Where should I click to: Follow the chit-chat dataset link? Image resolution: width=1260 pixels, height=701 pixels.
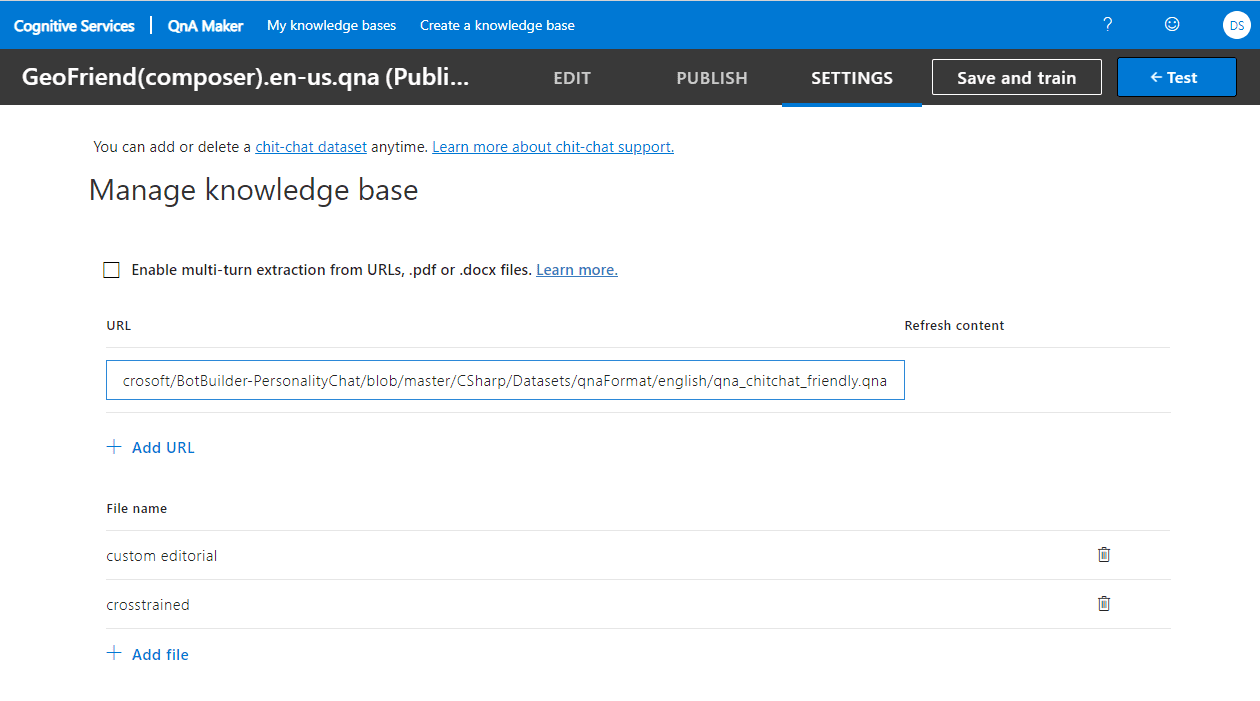point(311,147)
